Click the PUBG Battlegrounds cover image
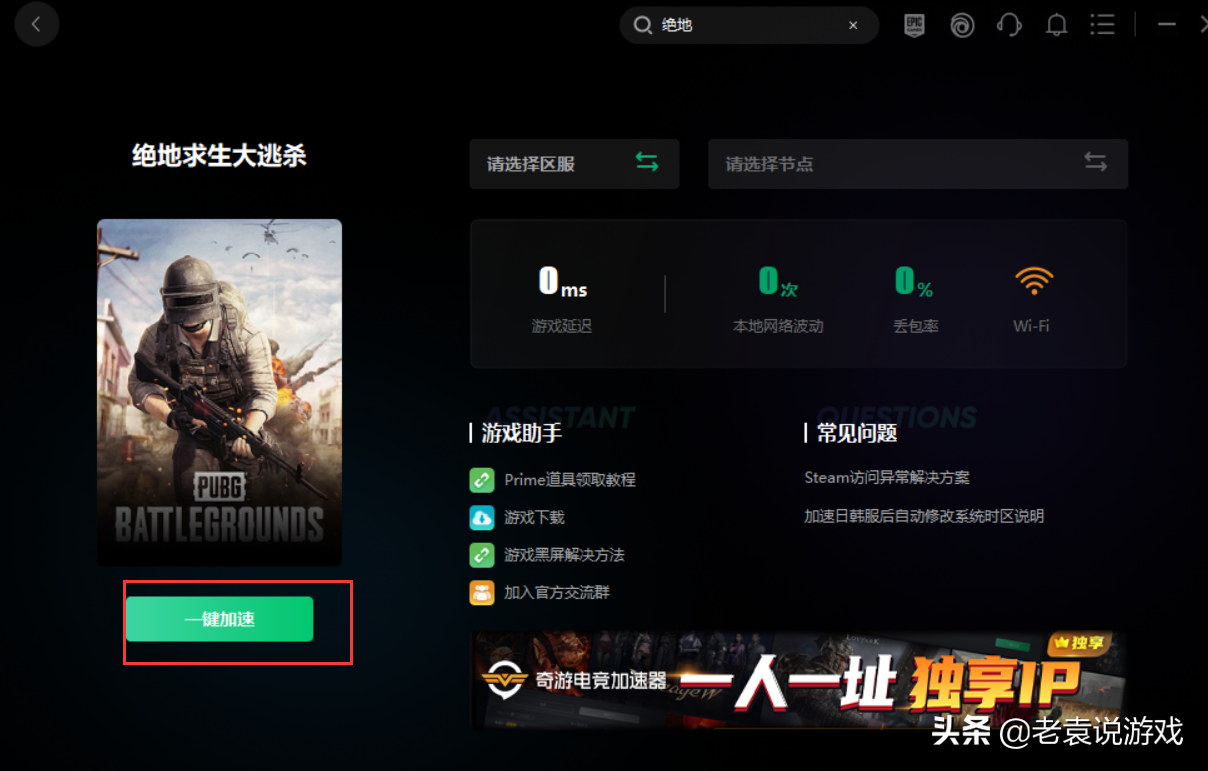Image resolution: width=1208 pixels, height=771 pixels. click(x=220, y=393)
